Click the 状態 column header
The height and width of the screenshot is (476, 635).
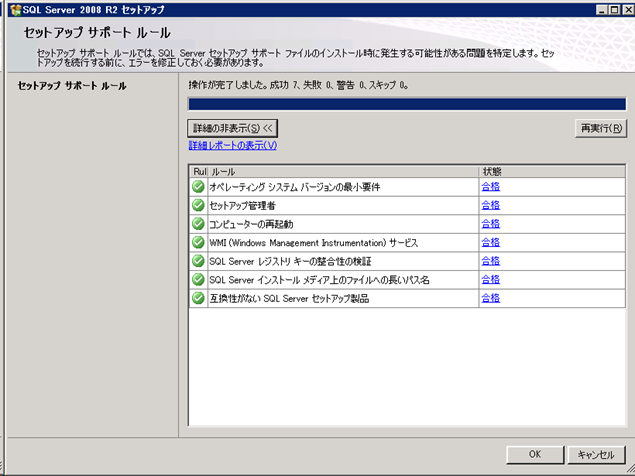(x=552, y=172)
